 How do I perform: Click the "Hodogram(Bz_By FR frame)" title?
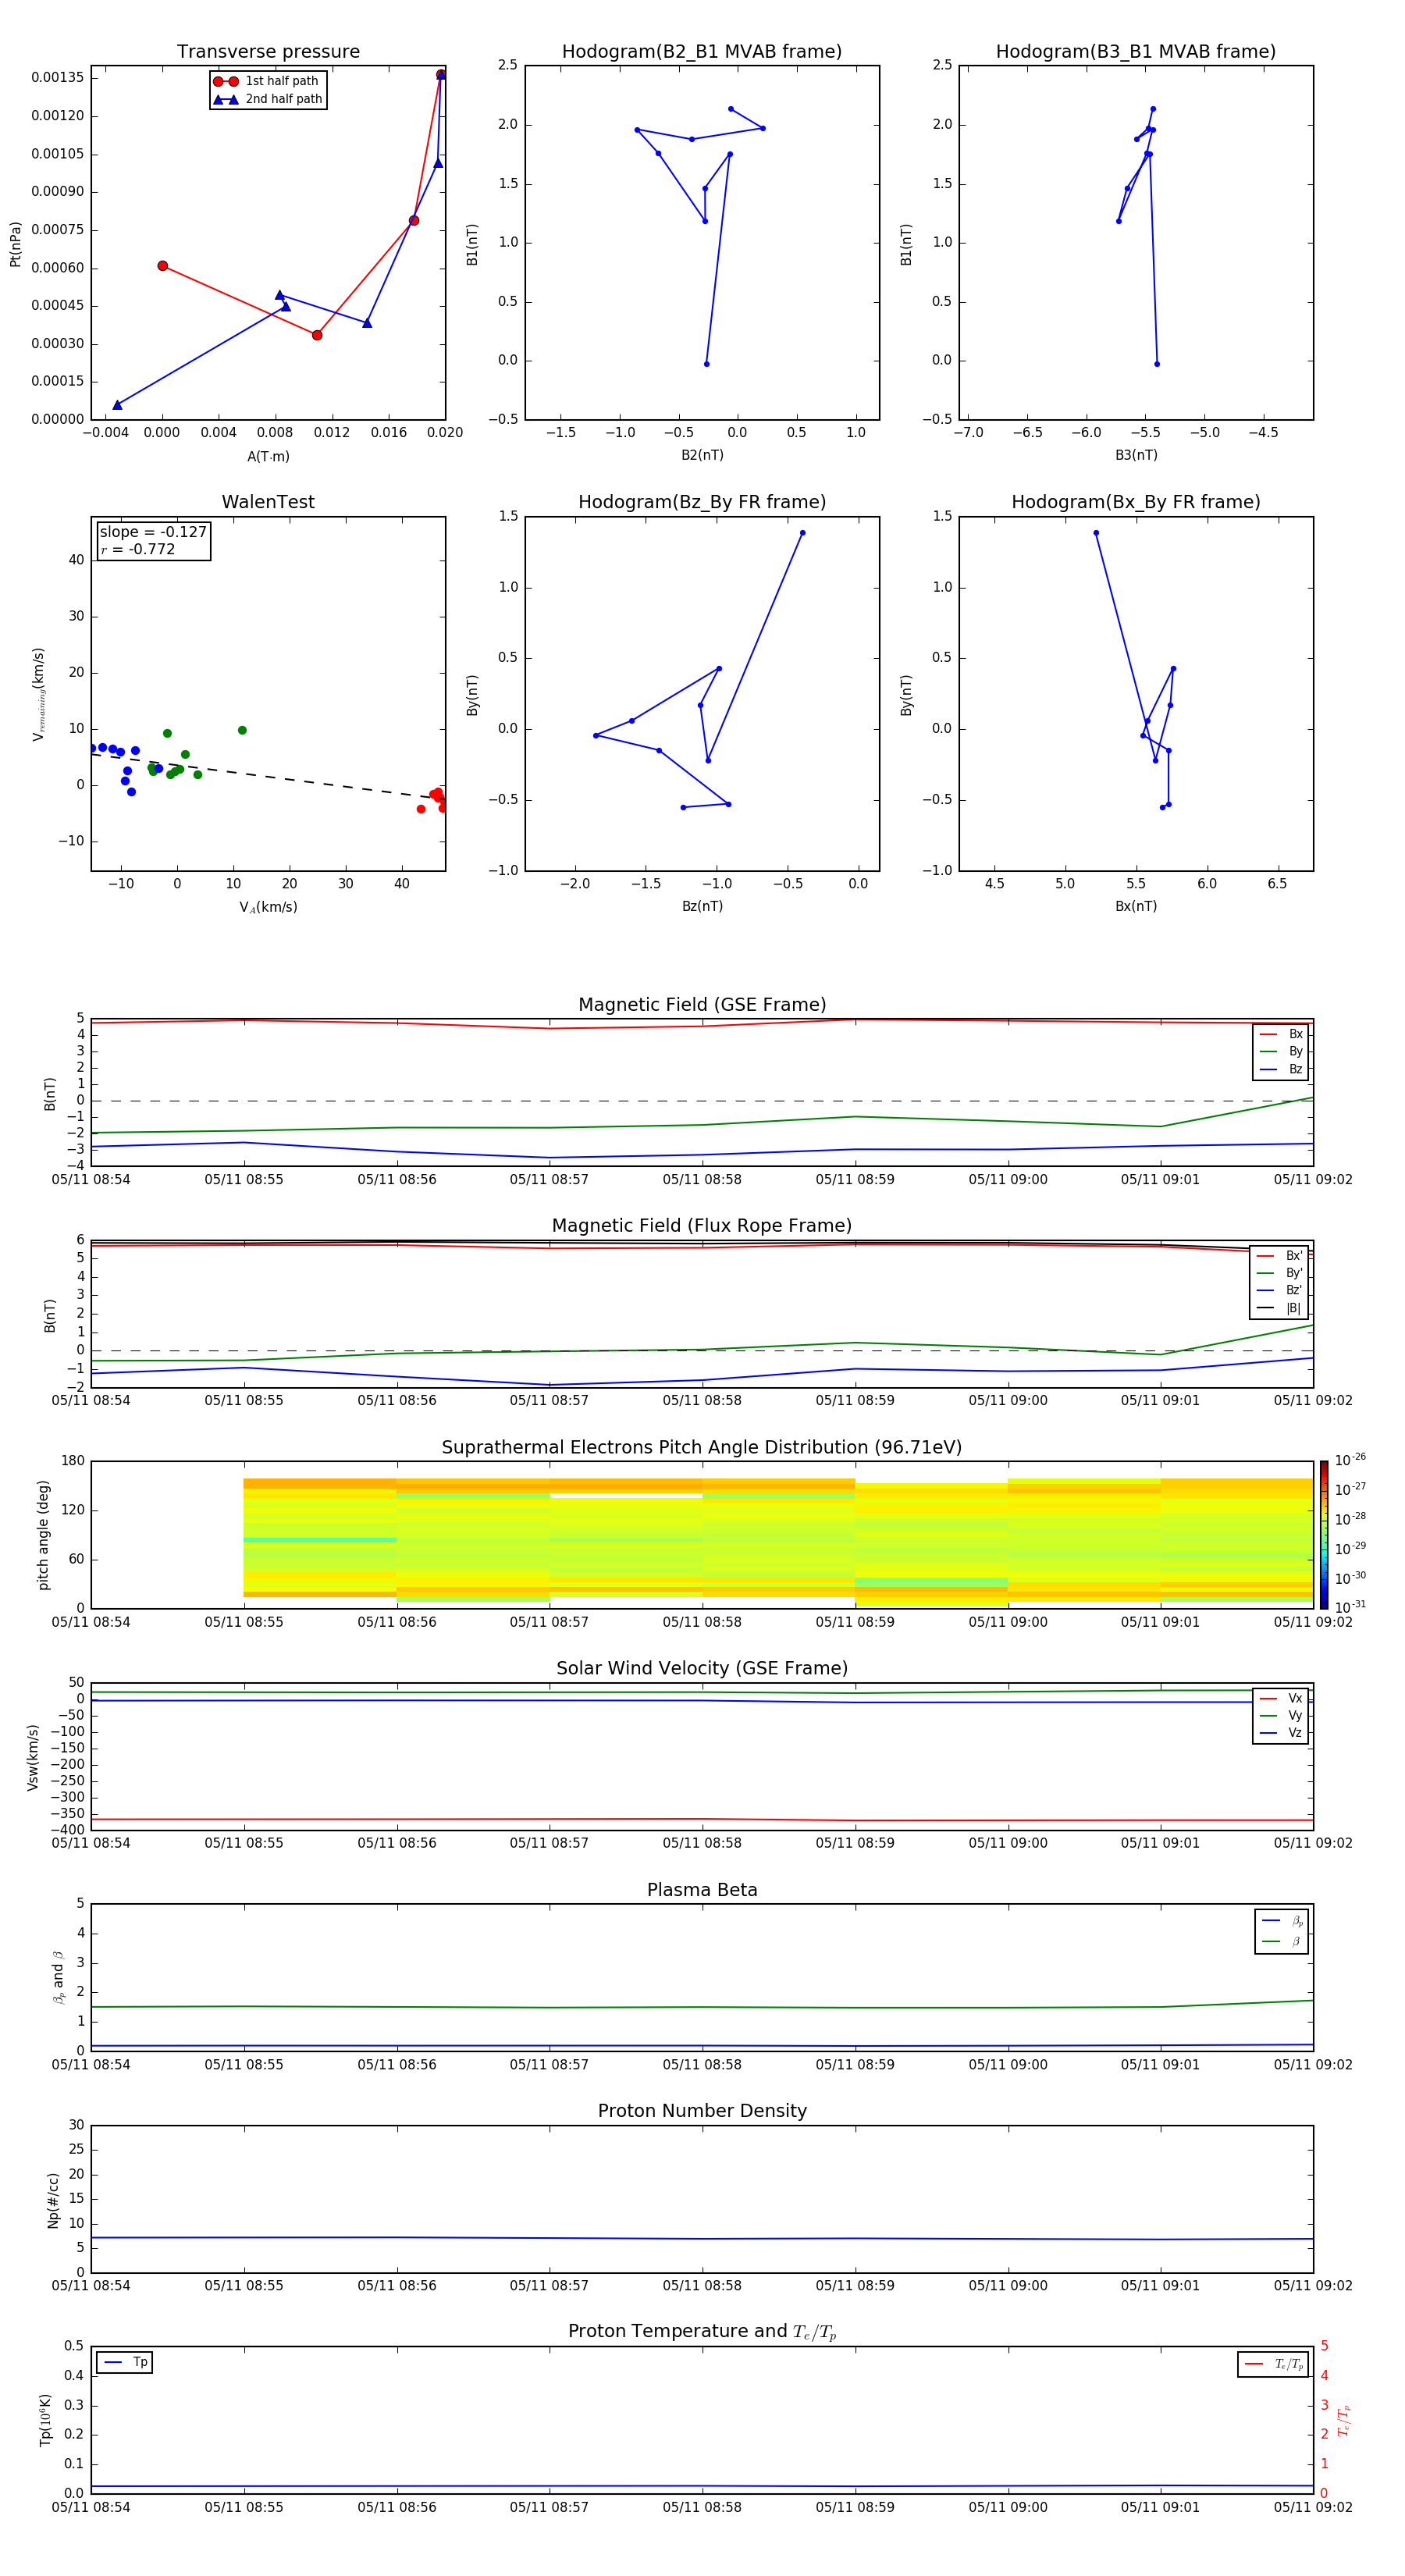(x=701, y=502)
